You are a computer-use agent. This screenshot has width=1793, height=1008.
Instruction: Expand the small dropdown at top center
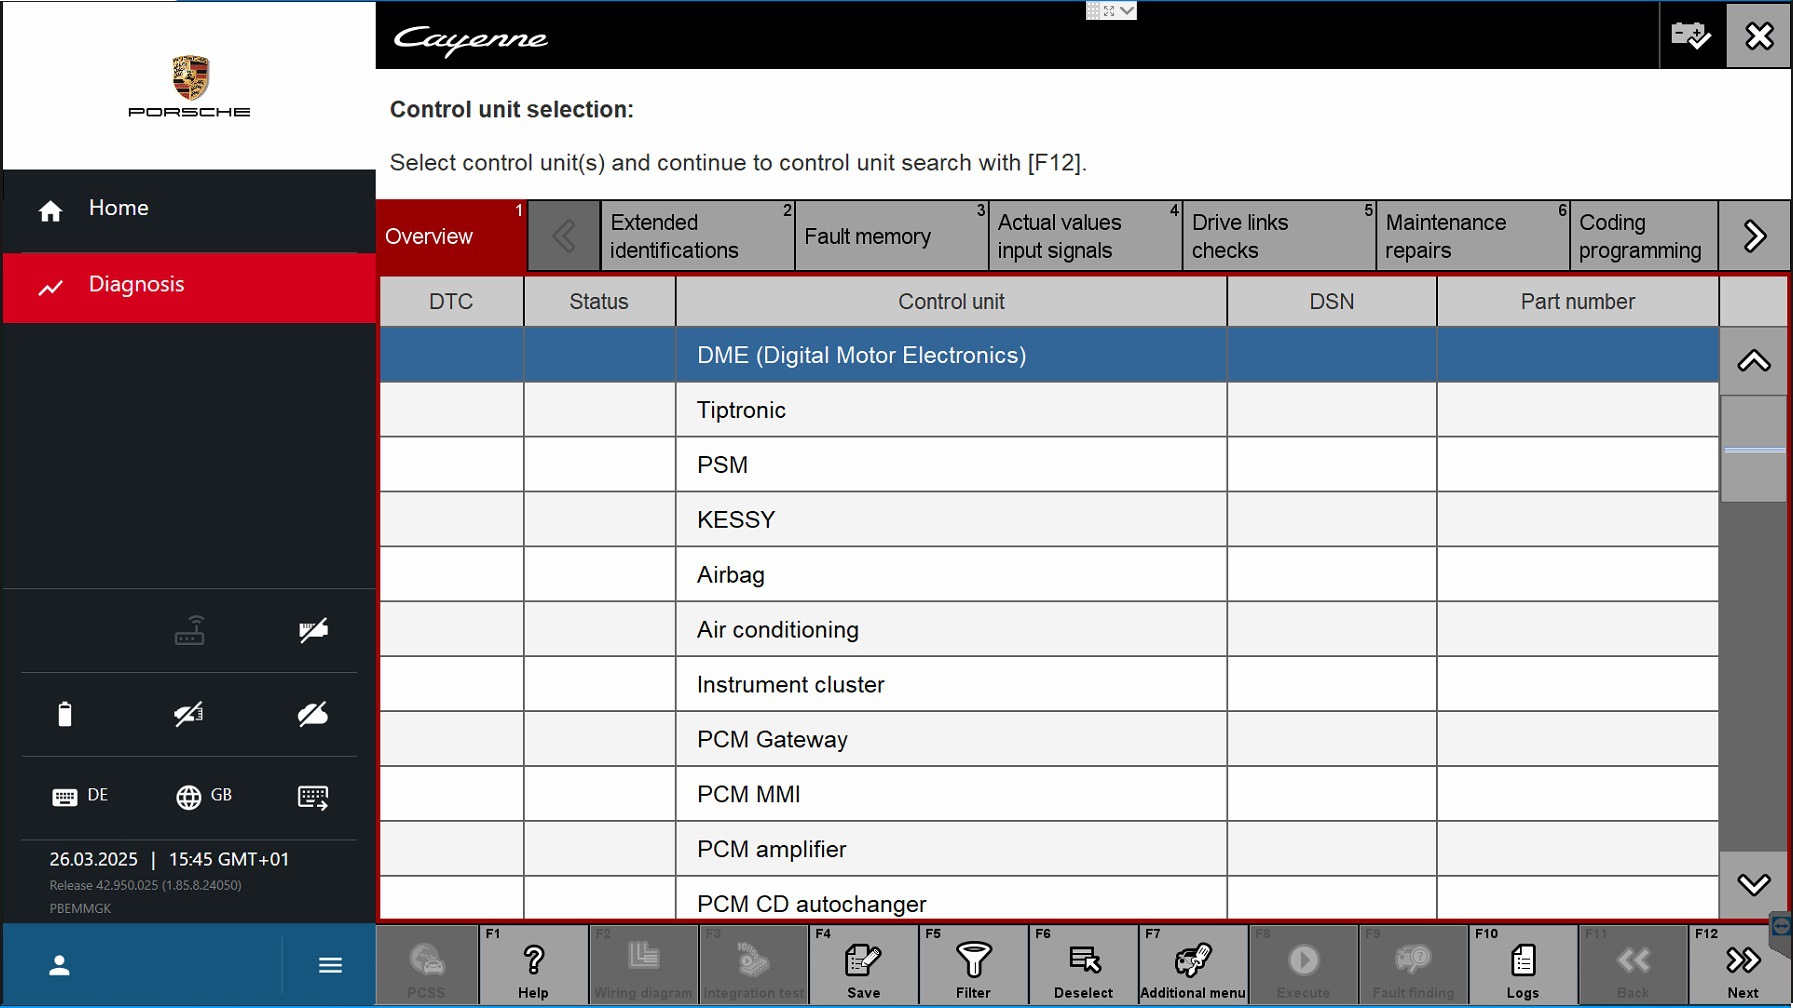1127,10
